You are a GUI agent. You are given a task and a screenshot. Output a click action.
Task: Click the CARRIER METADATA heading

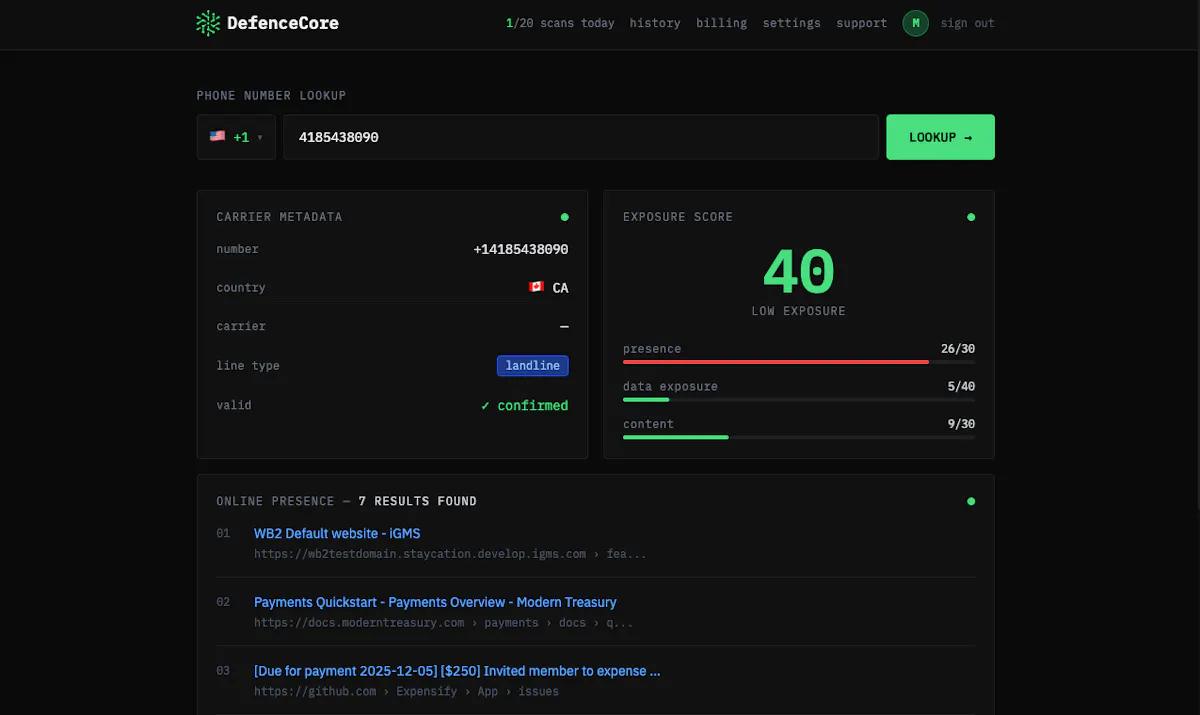pyautogui.click(x=279, y=217)
